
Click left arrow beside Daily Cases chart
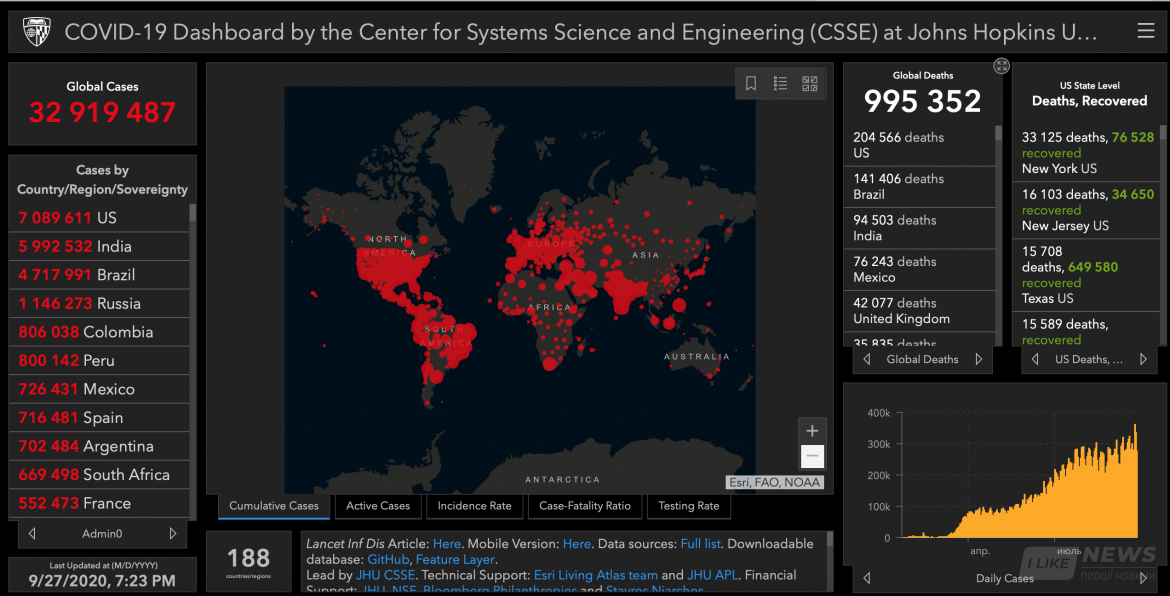point(866,578)
